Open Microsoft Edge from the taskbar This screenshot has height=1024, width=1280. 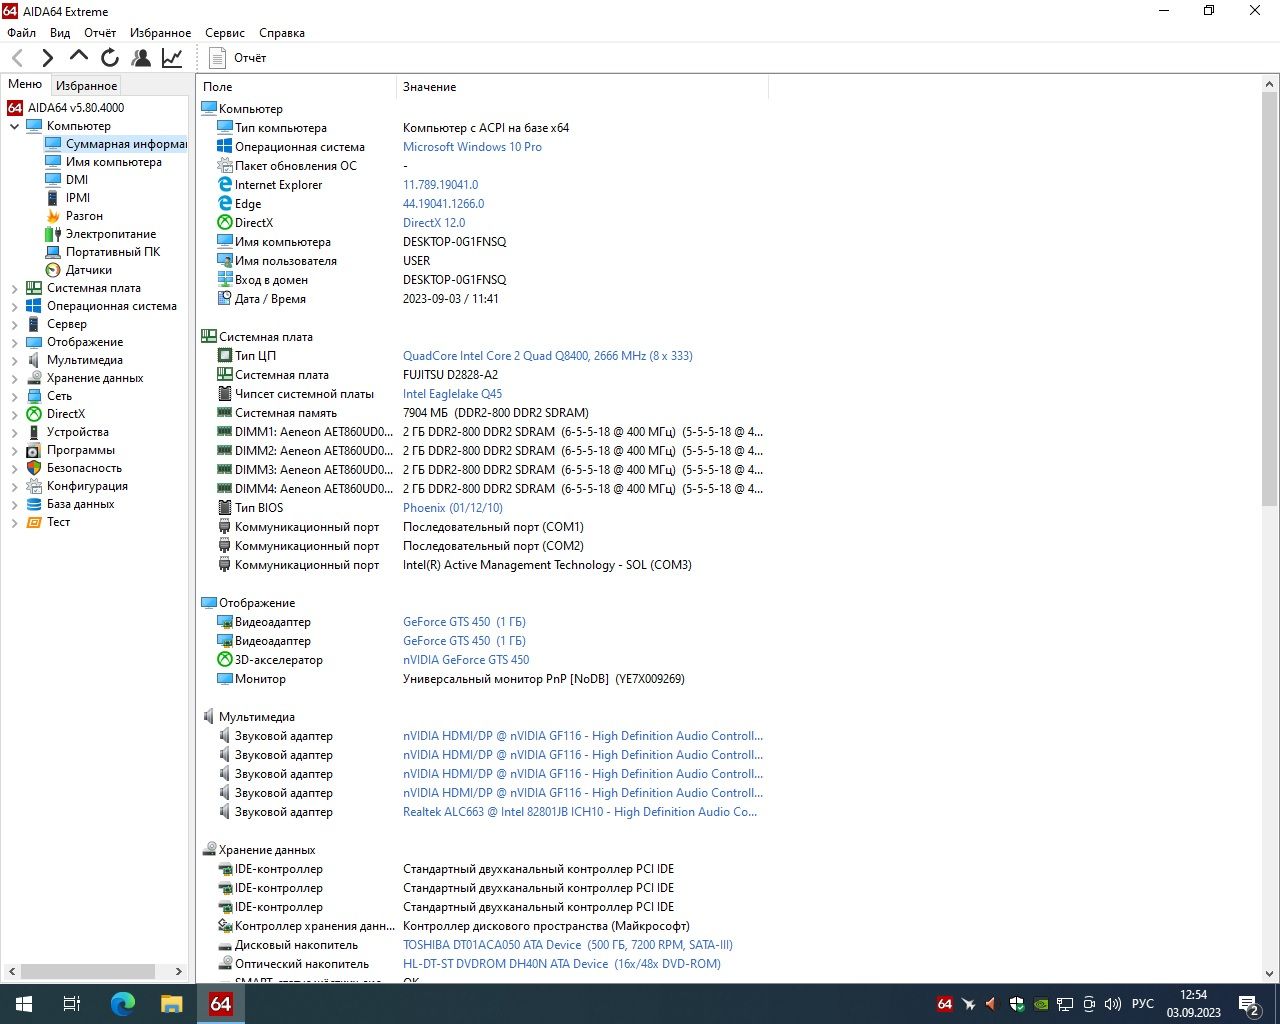pyautogui.click(x=122, y=1004)
